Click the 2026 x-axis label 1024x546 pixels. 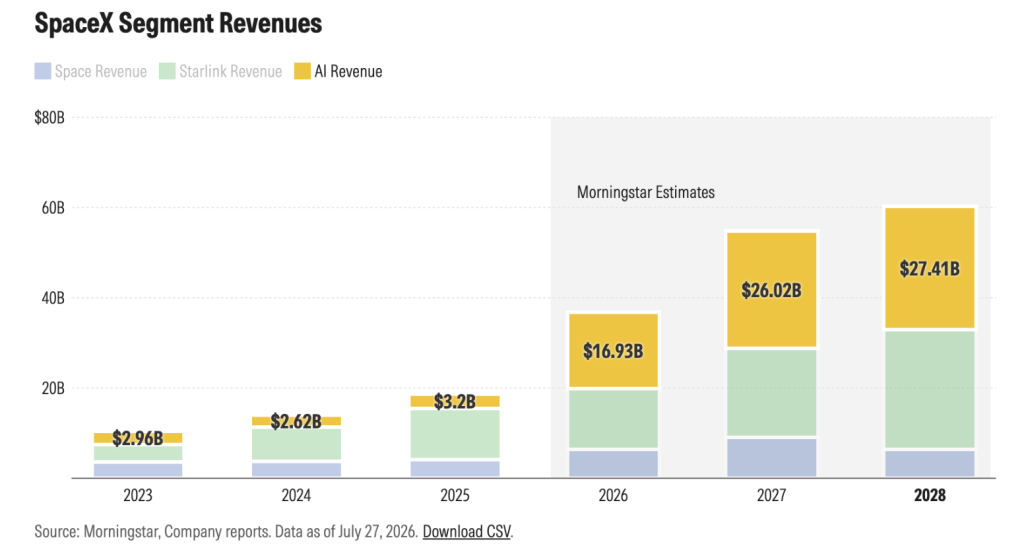point(613,495)
